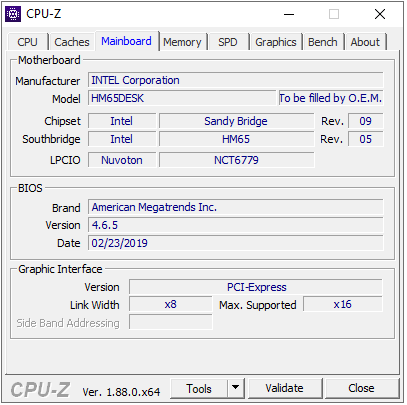Click the Nuvoton LPCIO vendor field
Image resolution: width=407 pixels, height=405 pixels.
(x=122, y=160)
